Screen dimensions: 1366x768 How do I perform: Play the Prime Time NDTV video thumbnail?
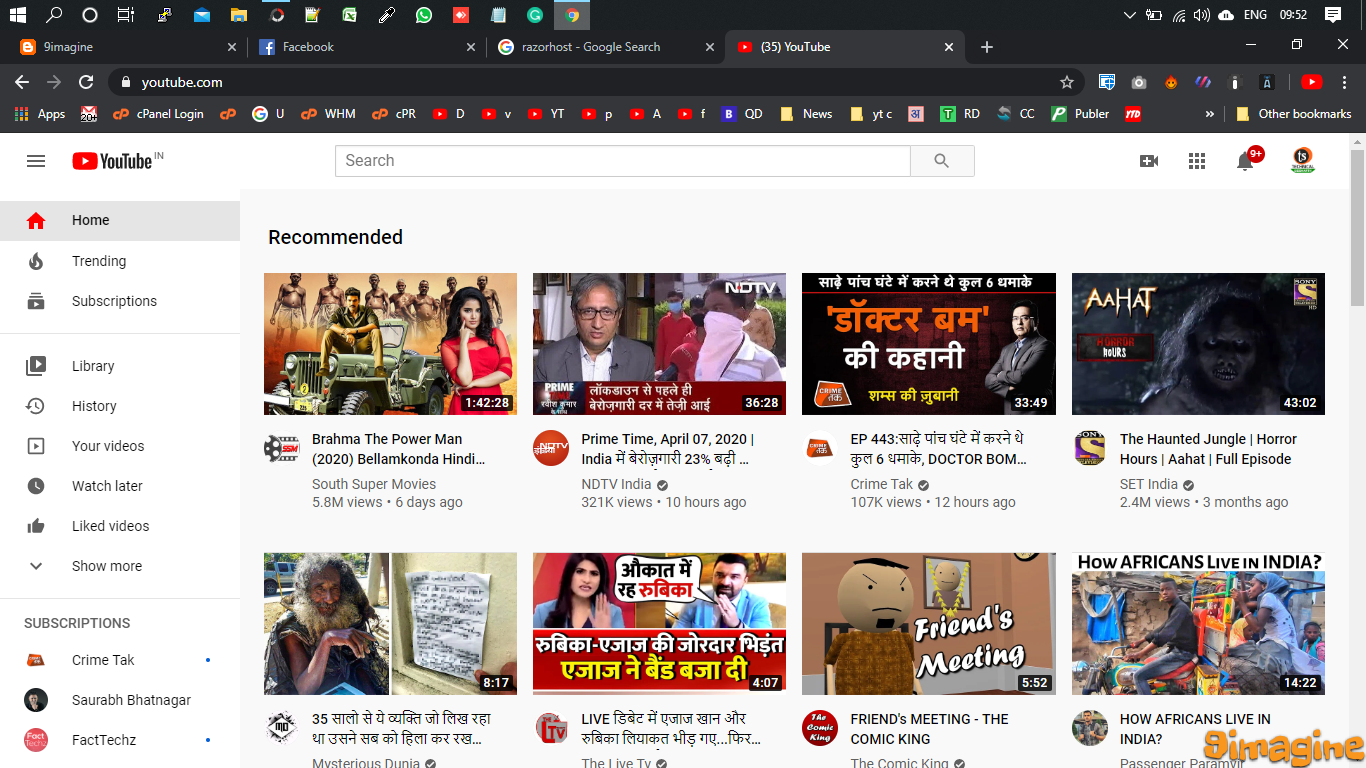click(x=659, y=344)
